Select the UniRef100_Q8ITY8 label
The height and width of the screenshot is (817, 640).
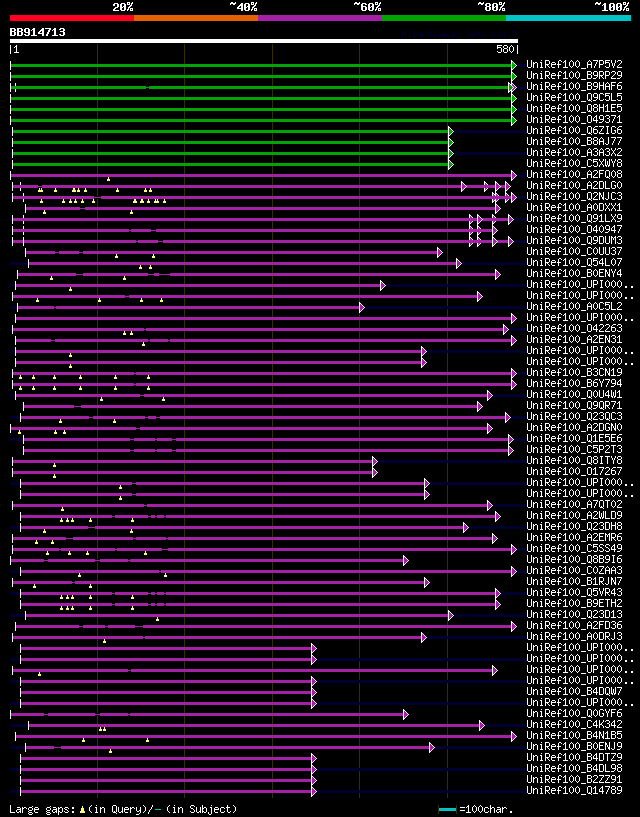pyautogui.click(x=574, y=461)
